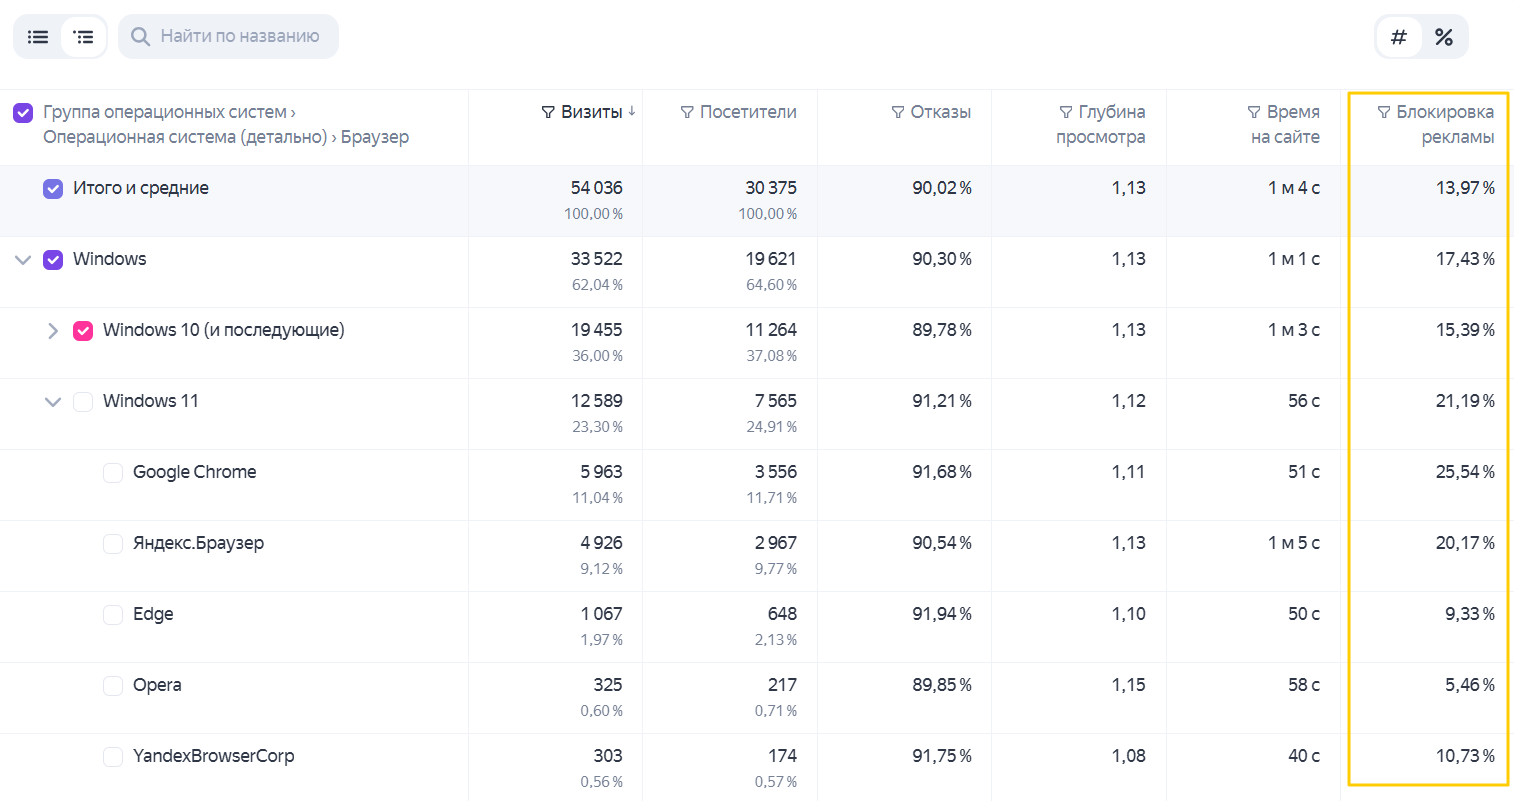Open filter icon for Блокировка рекламы column
1514x801 pixels.
pos(1384,112)
